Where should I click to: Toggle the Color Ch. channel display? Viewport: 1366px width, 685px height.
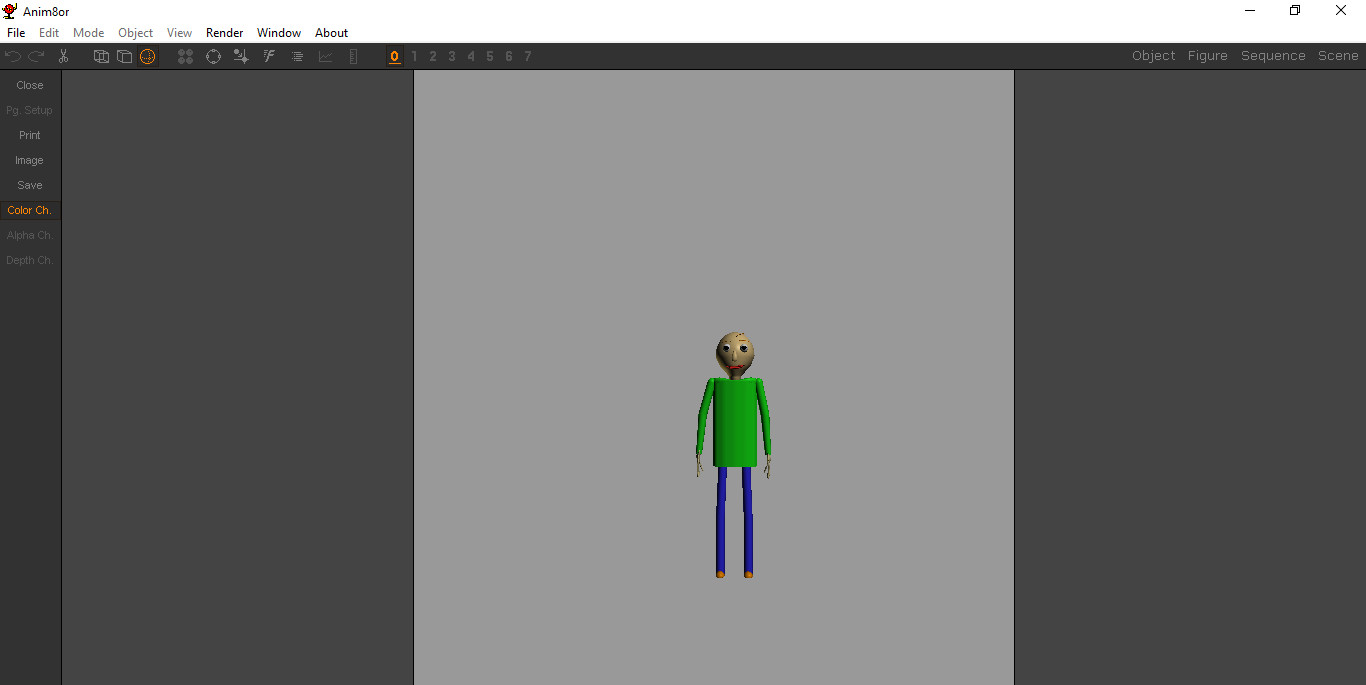click(29, 210)
